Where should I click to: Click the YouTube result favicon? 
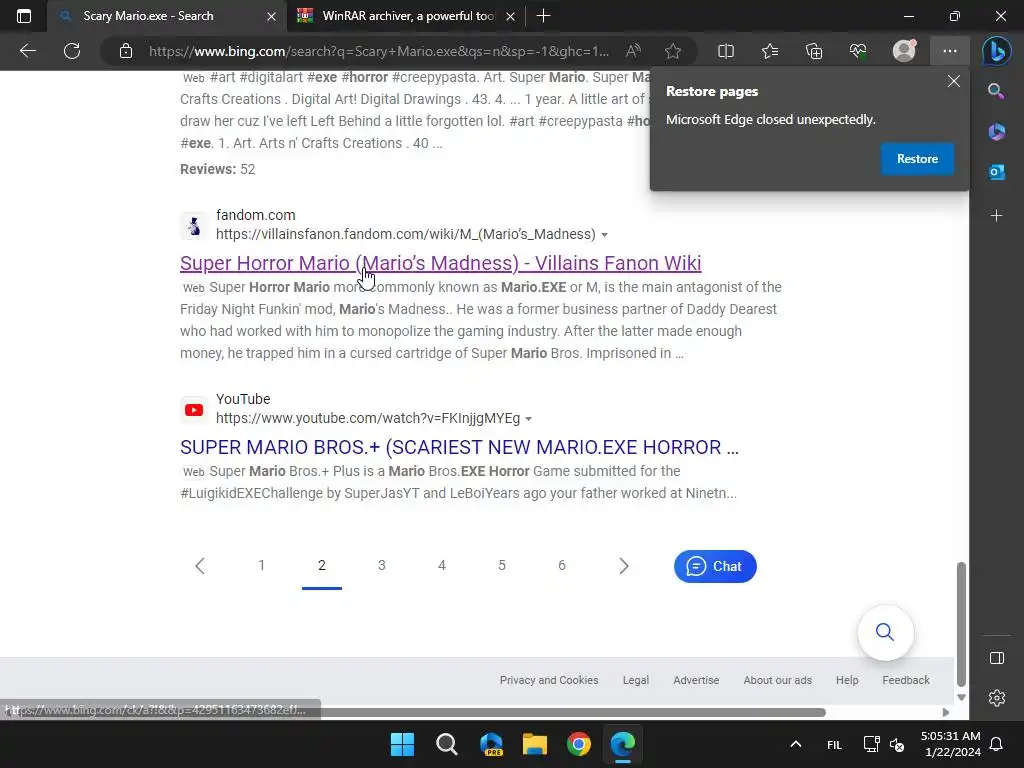pos(193,410)
